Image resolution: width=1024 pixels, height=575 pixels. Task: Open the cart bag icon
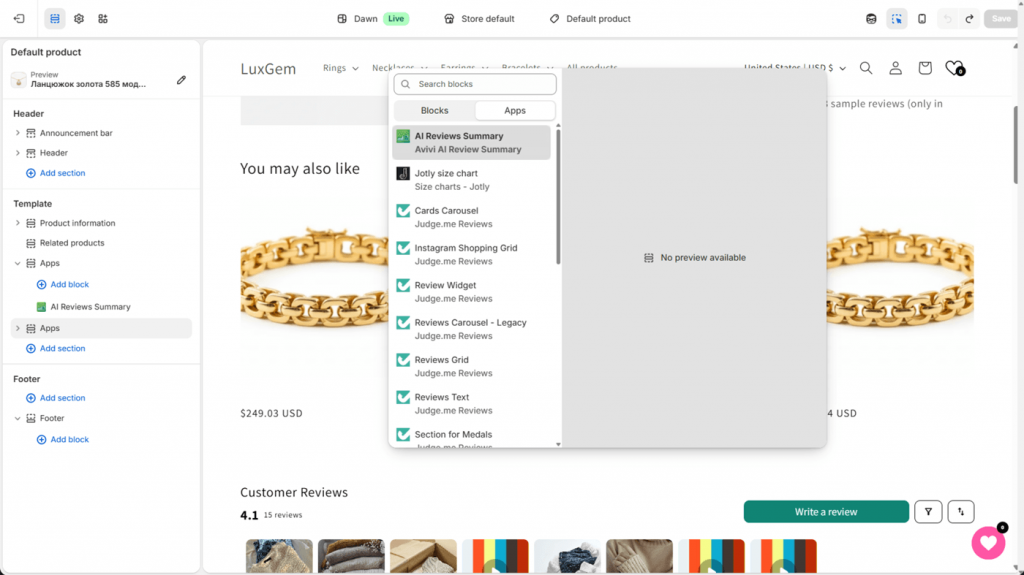click(x=925, y=68)
